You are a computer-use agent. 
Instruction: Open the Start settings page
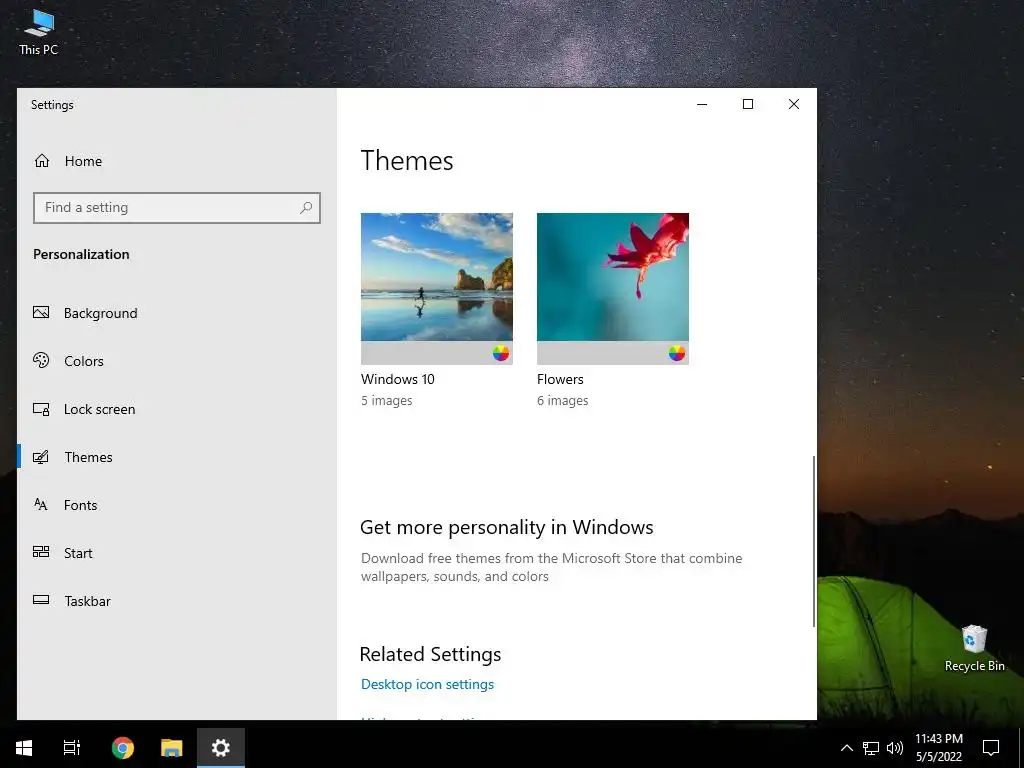176,552
